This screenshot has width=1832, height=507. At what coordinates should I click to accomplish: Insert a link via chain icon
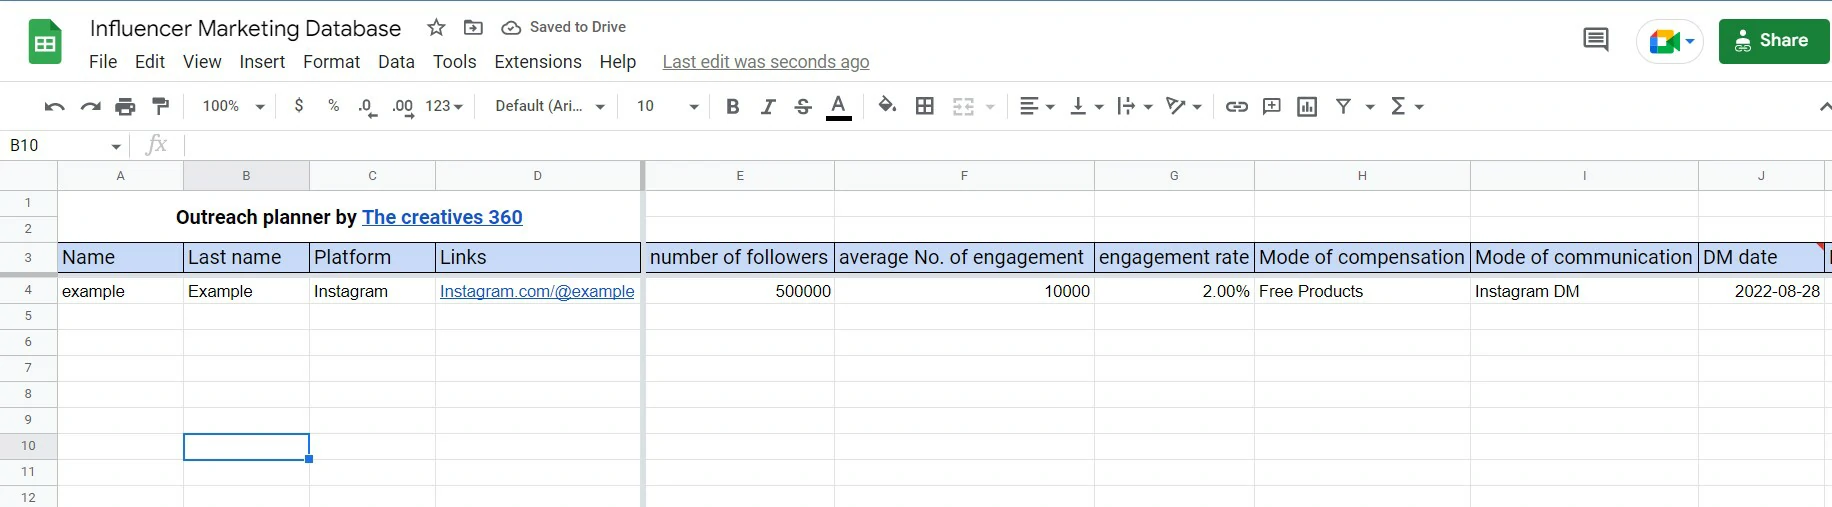point(1237,106)
